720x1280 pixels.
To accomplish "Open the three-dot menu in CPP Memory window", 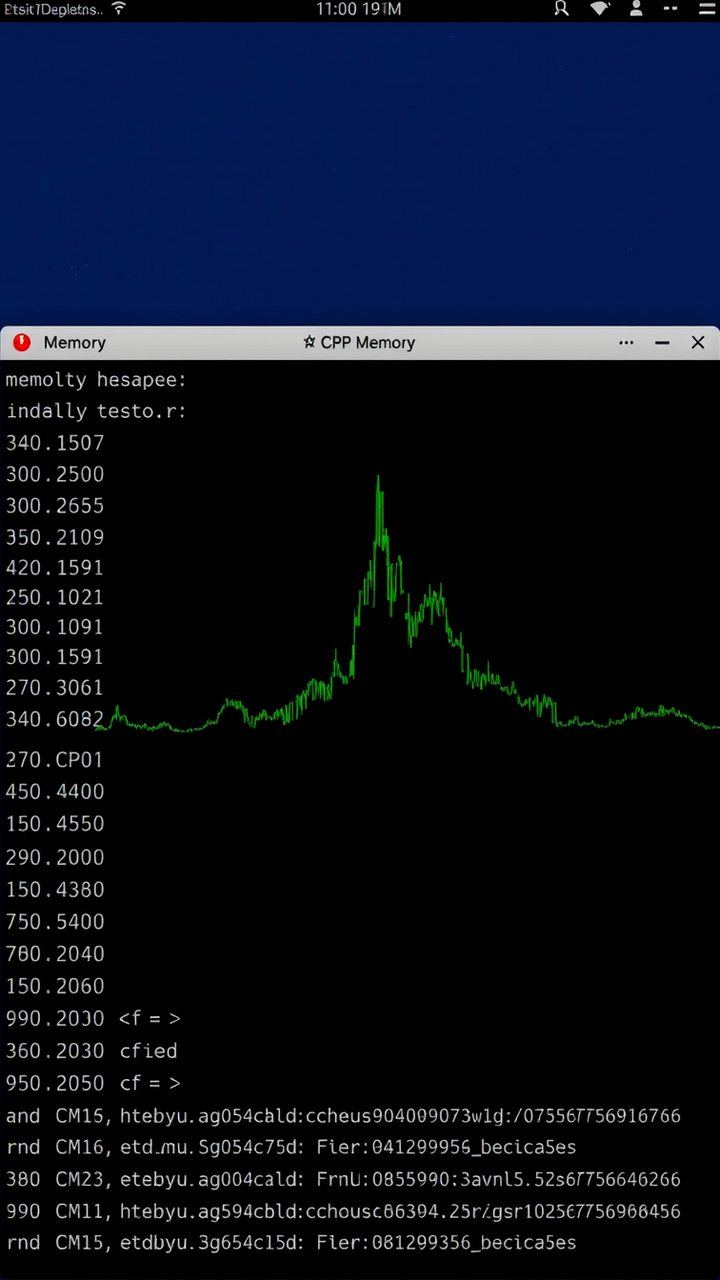I will click(x=626, y=342).
